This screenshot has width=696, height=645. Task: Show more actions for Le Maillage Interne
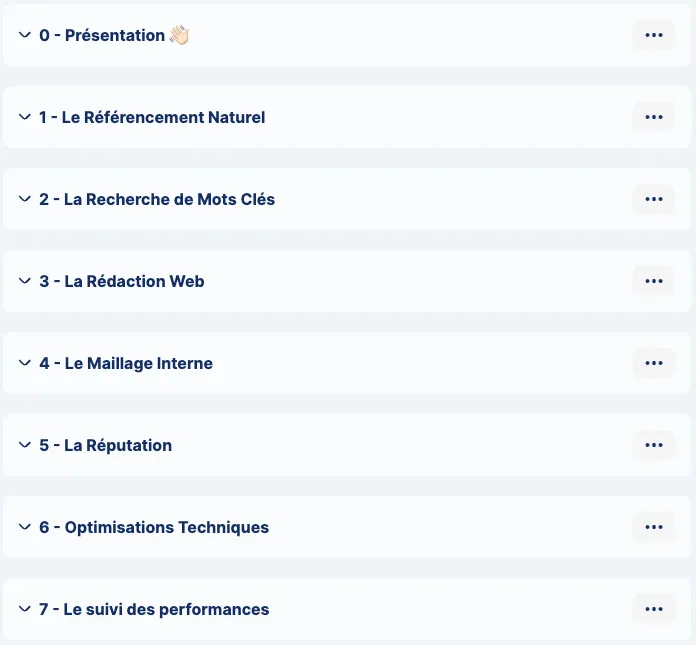(653, 363)
